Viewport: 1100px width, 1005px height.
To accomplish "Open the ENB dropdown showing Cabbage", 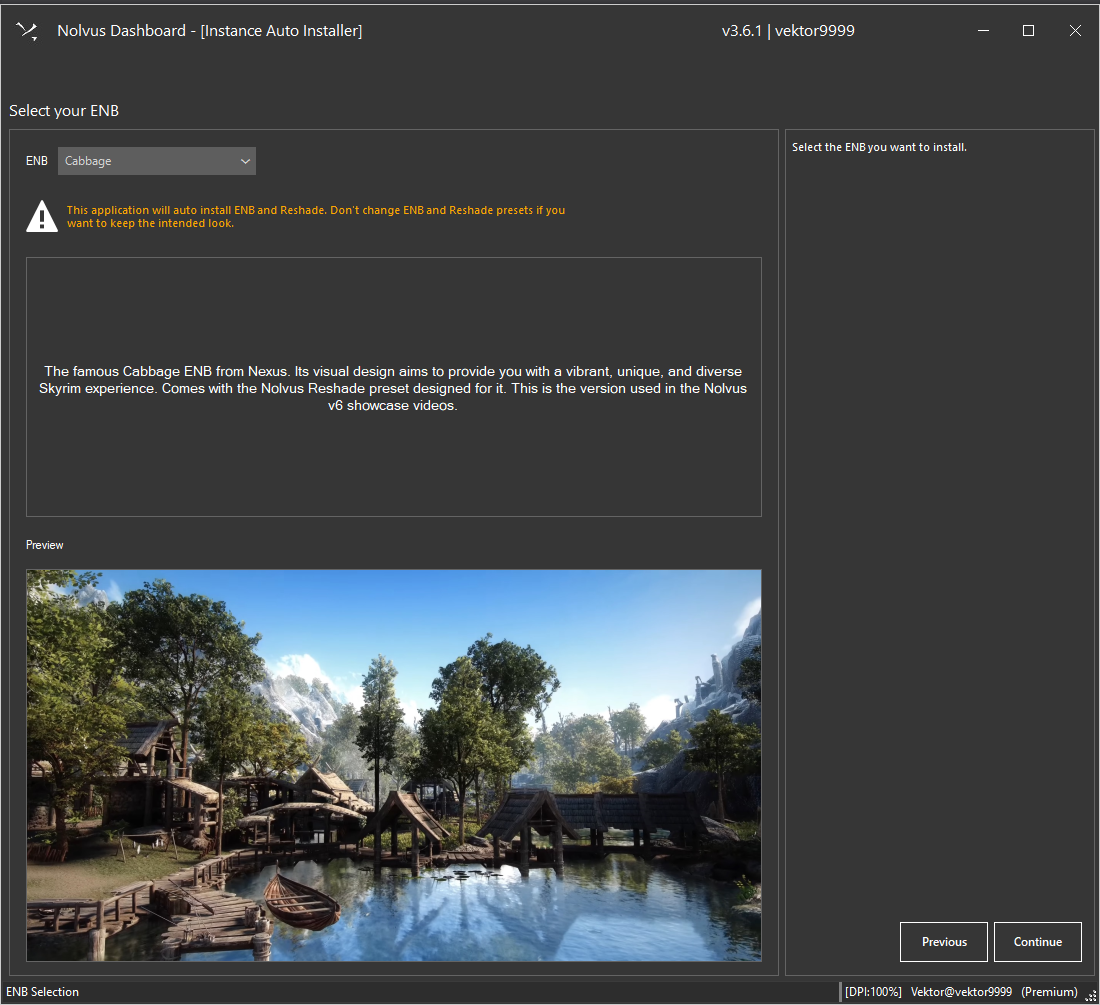I will point(156,161).
